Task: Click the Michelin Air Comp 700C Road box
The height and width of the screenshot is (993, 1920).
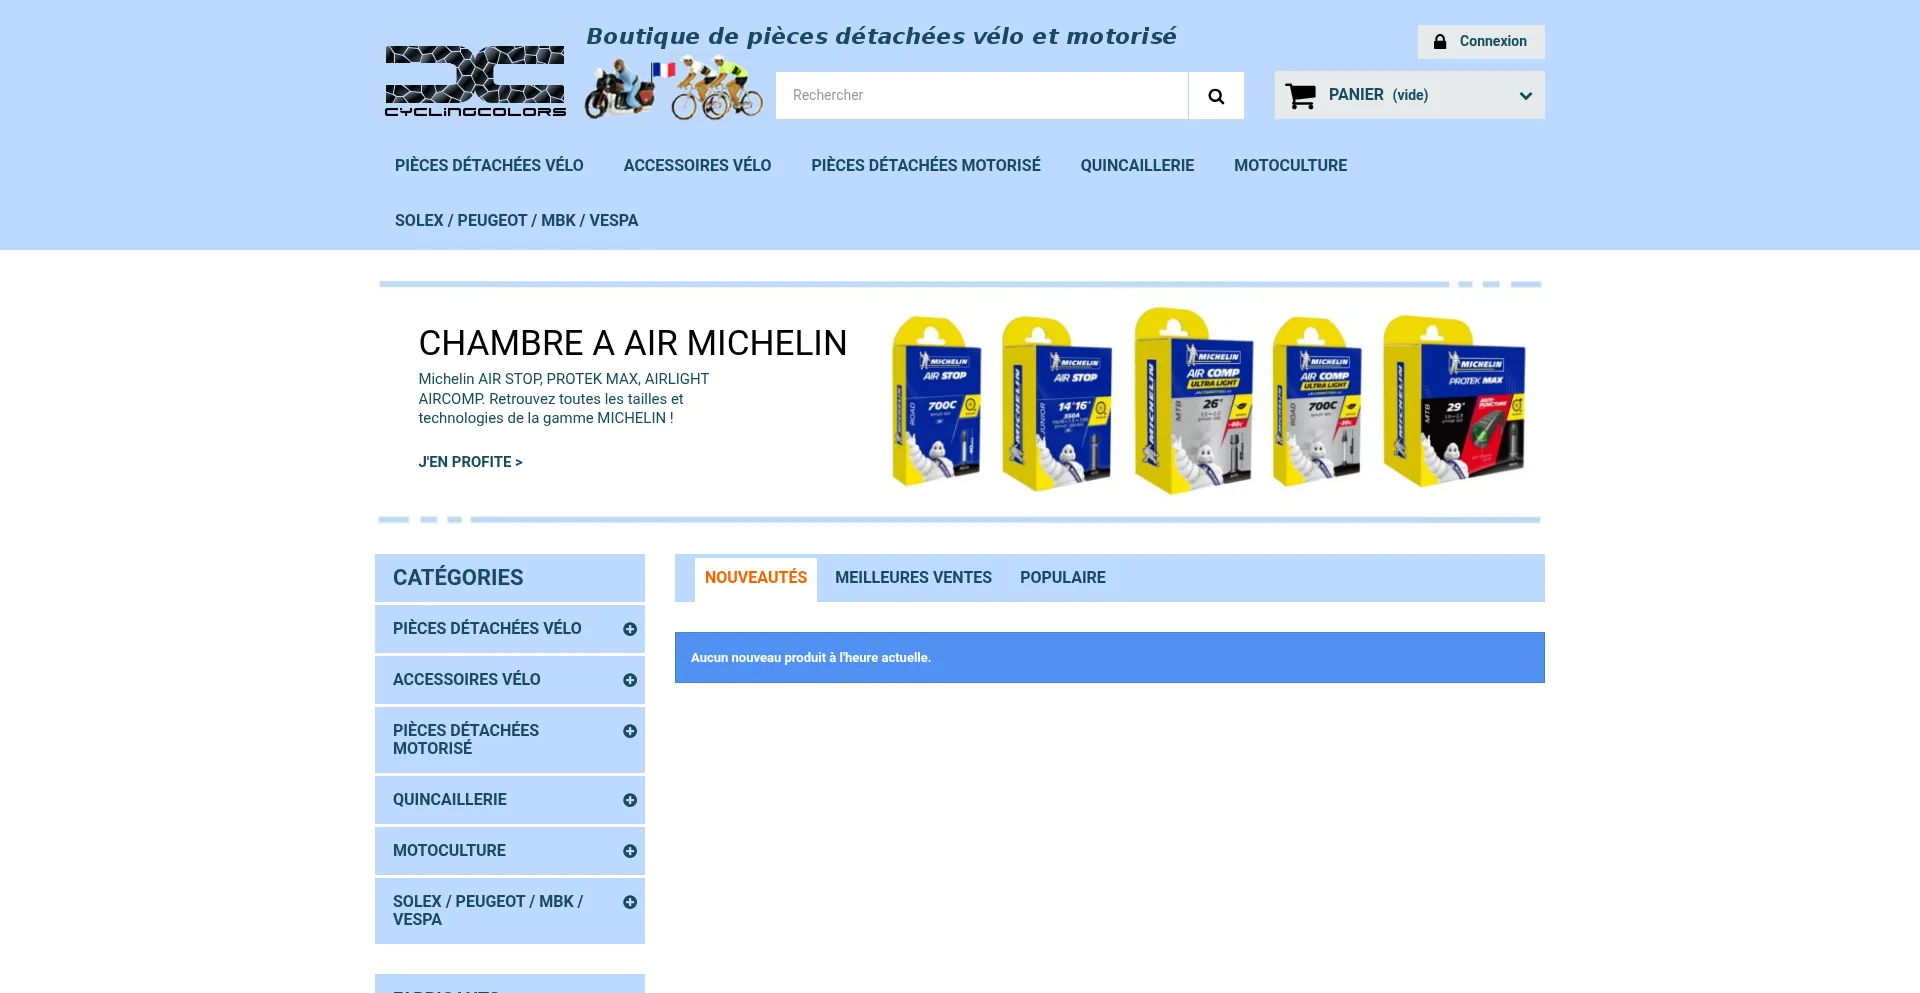Action: pyautogui.click(x=1316, y=402)
